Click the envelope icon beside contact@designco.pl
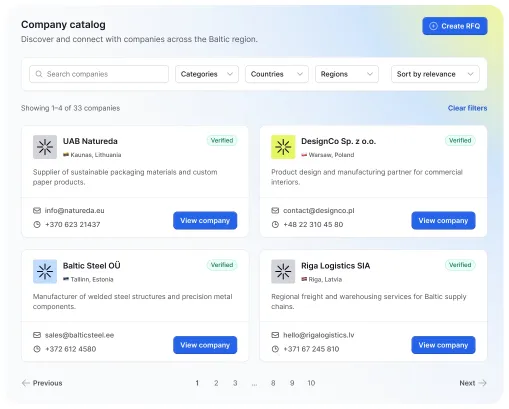 (275, 211)
